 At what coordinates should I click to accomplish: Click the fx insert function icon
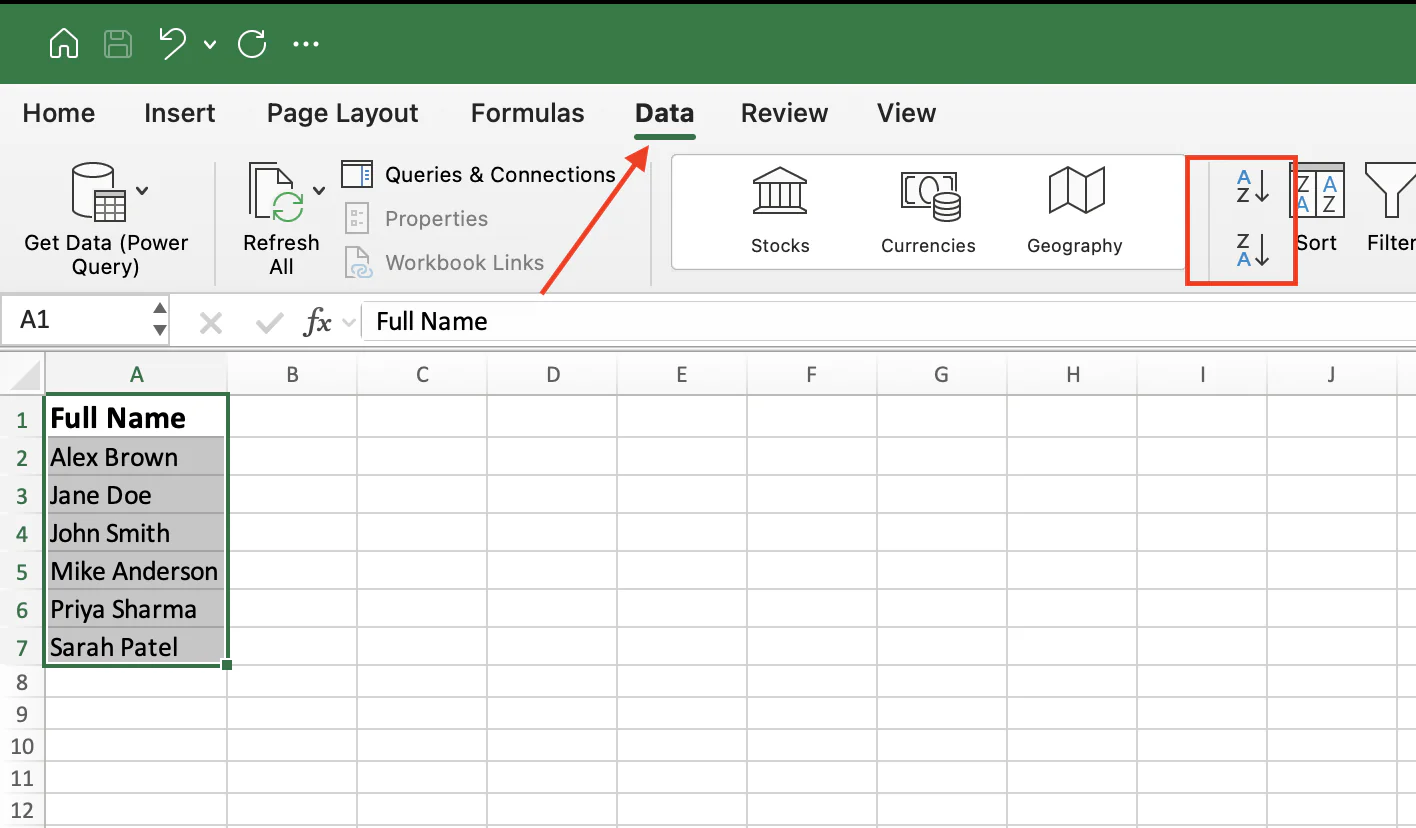tap(318, 322)
